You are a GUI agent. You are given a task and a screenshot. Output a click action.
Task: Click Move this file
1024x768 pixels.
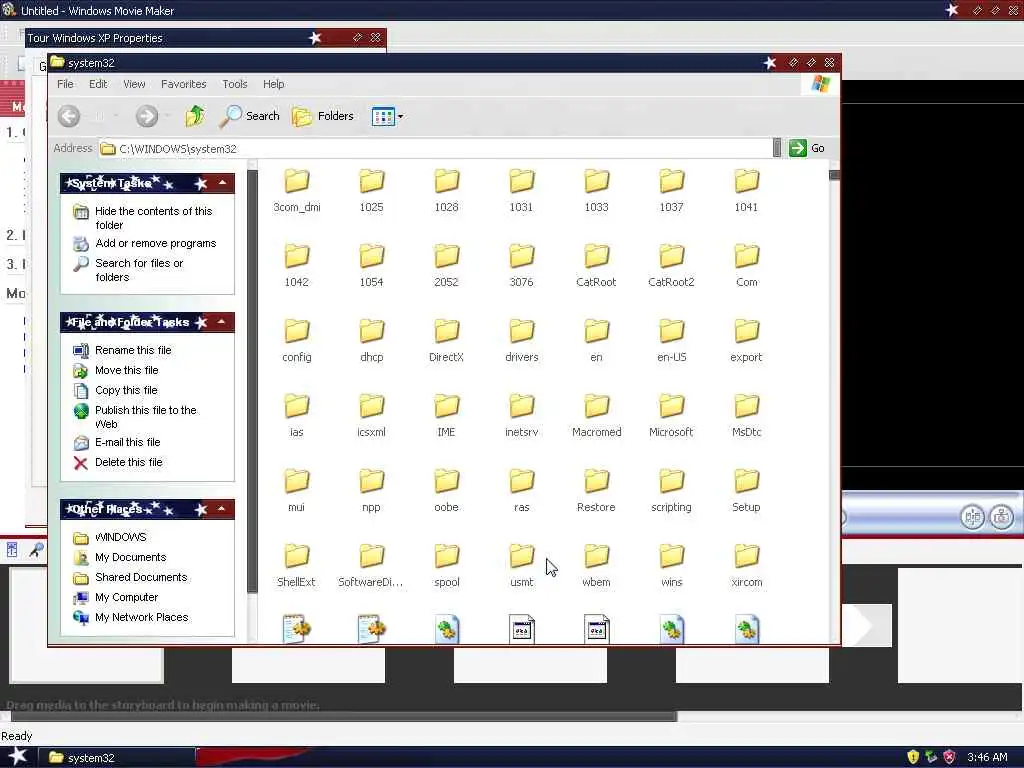(x=127, y=370)
